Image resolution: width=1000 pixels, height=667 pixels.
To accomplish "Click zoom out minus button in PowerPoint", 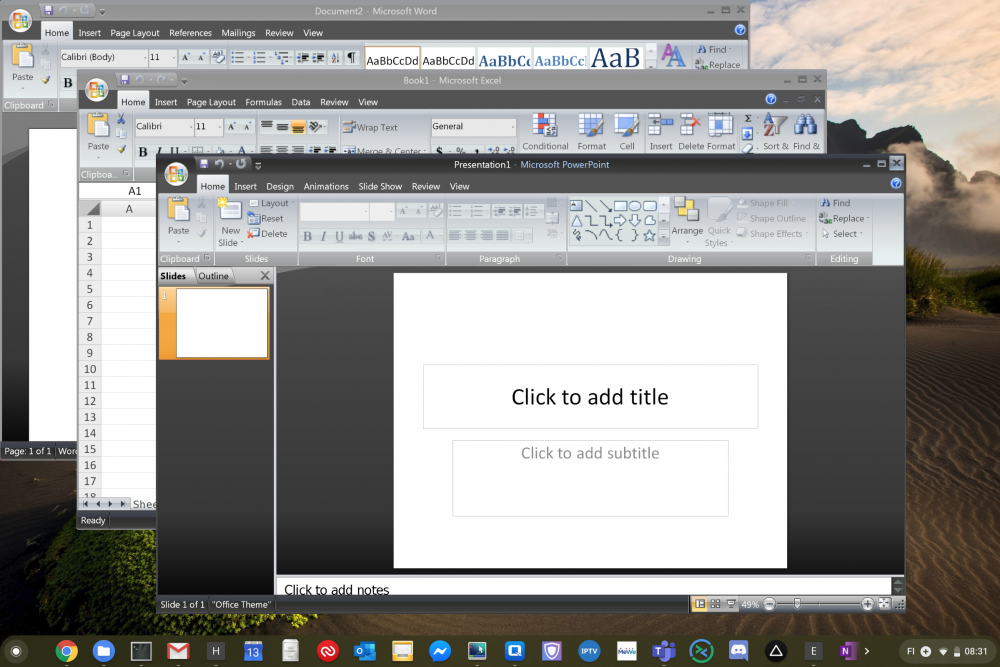I will click(x=769, y=604).
